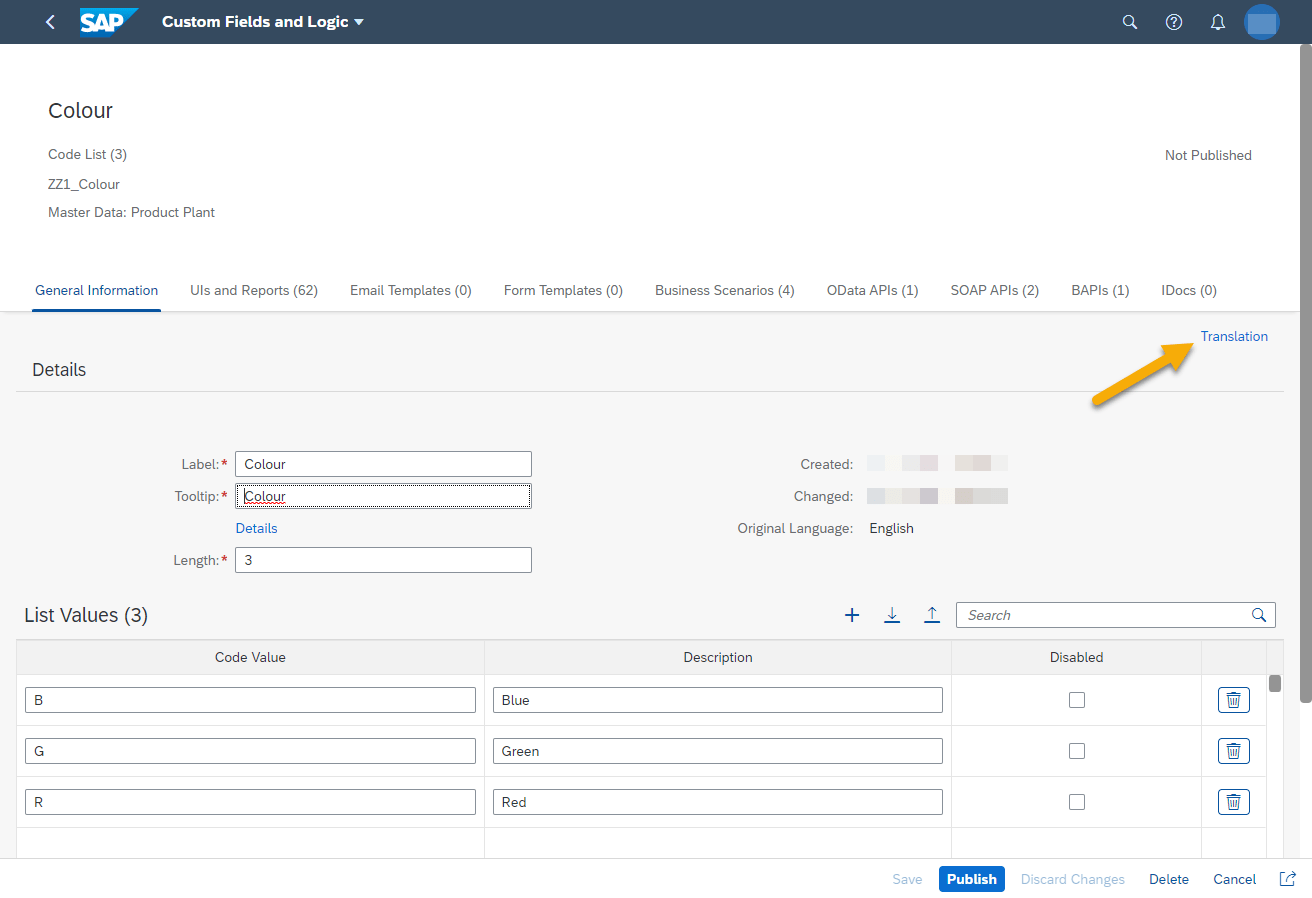Viewport: 1312px width, 898px height.
Task: Open the Form Templates tab
Action: [x=563, y=291]
